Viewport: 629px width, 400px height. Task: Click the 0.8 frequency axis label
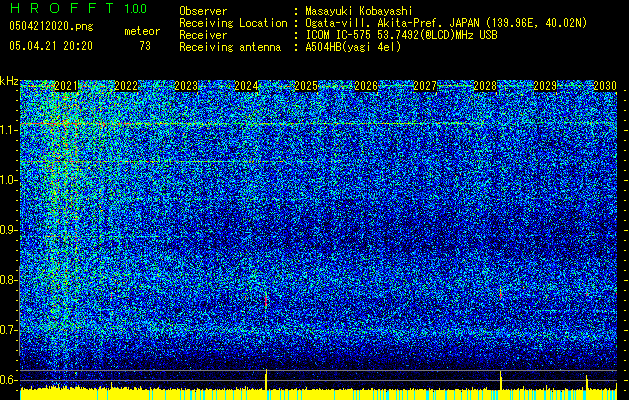9,280
